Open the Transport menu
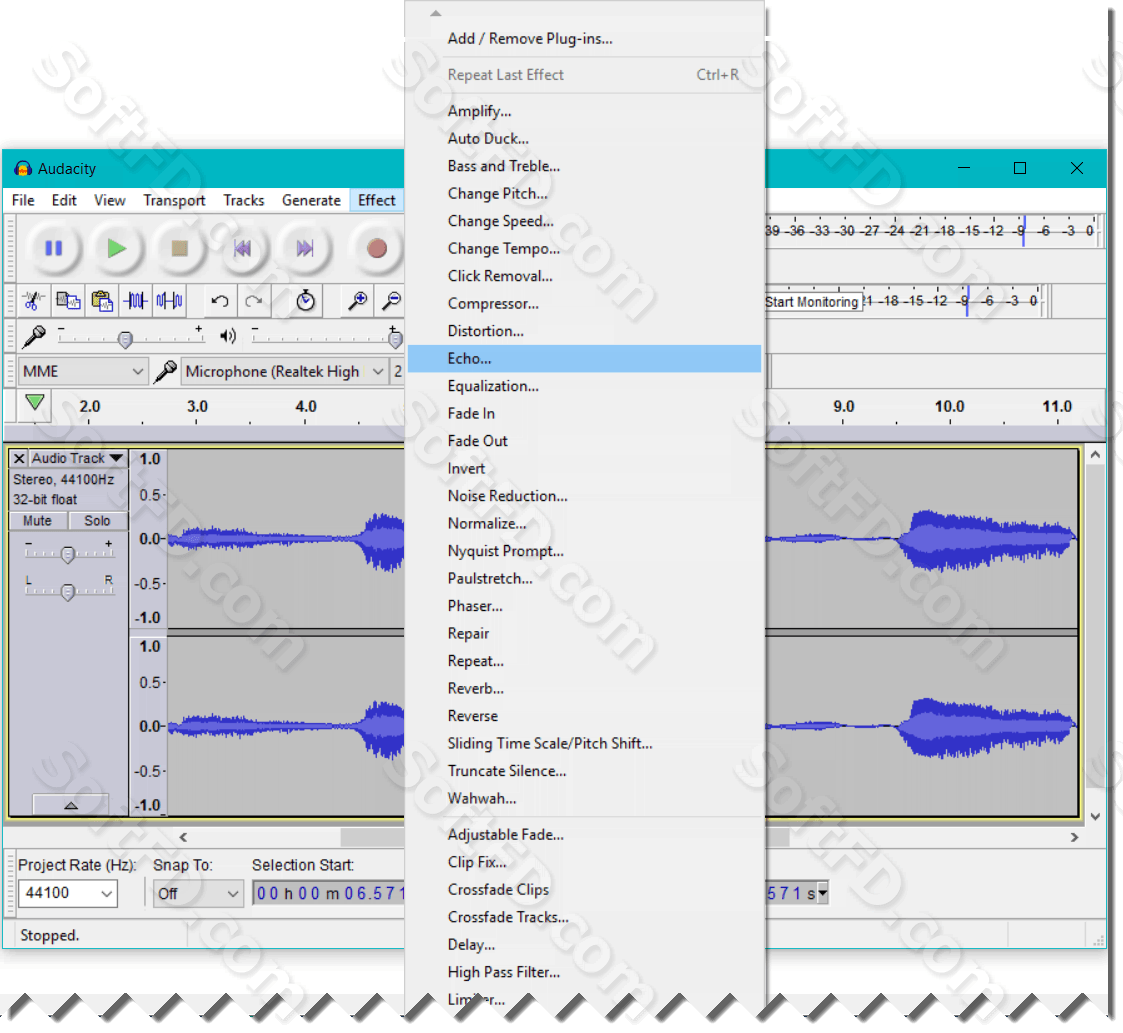This screenshot has height=1033, width=1123. click(x=174, y=201)
